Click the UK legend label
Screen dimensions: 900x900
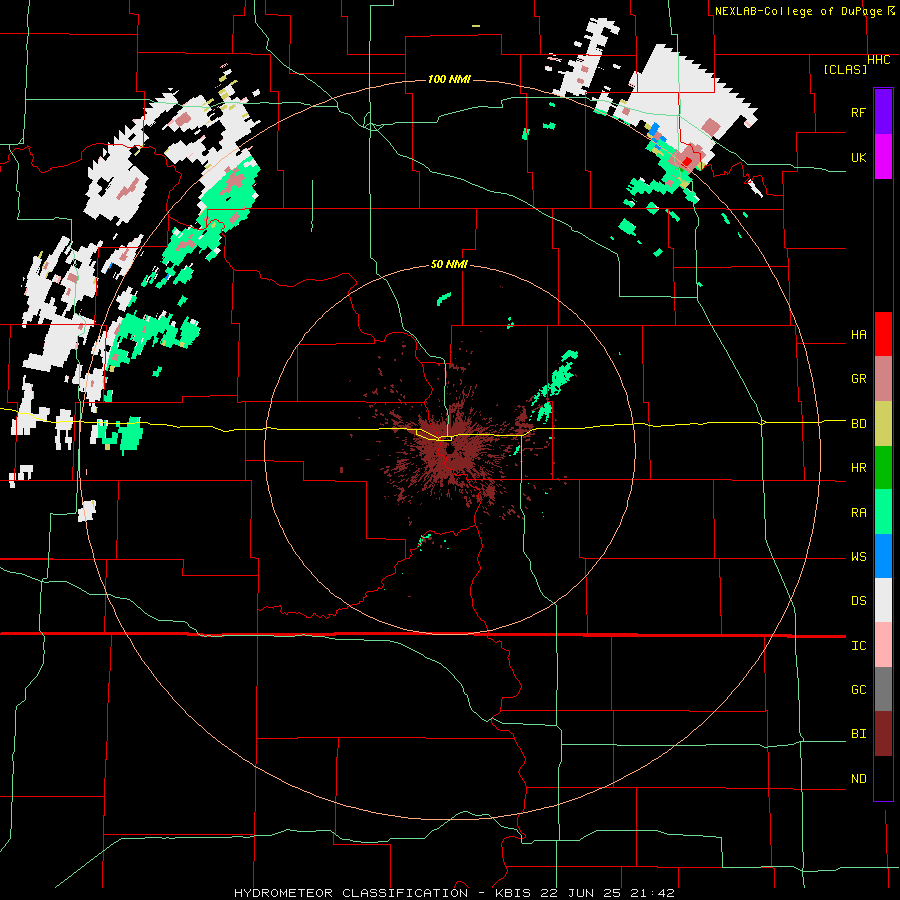pyautogui.click(x=859, y=157)
